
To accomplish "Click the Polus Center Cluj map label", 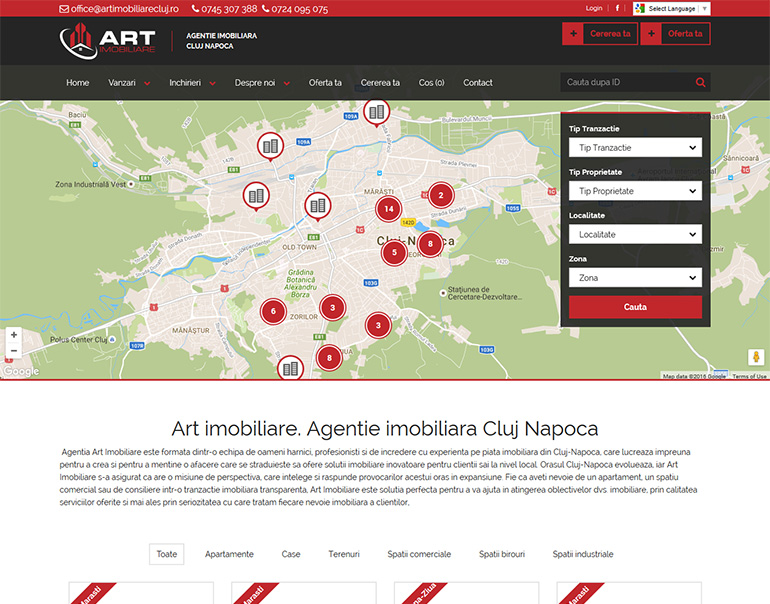I will click(x=79, y=339).
